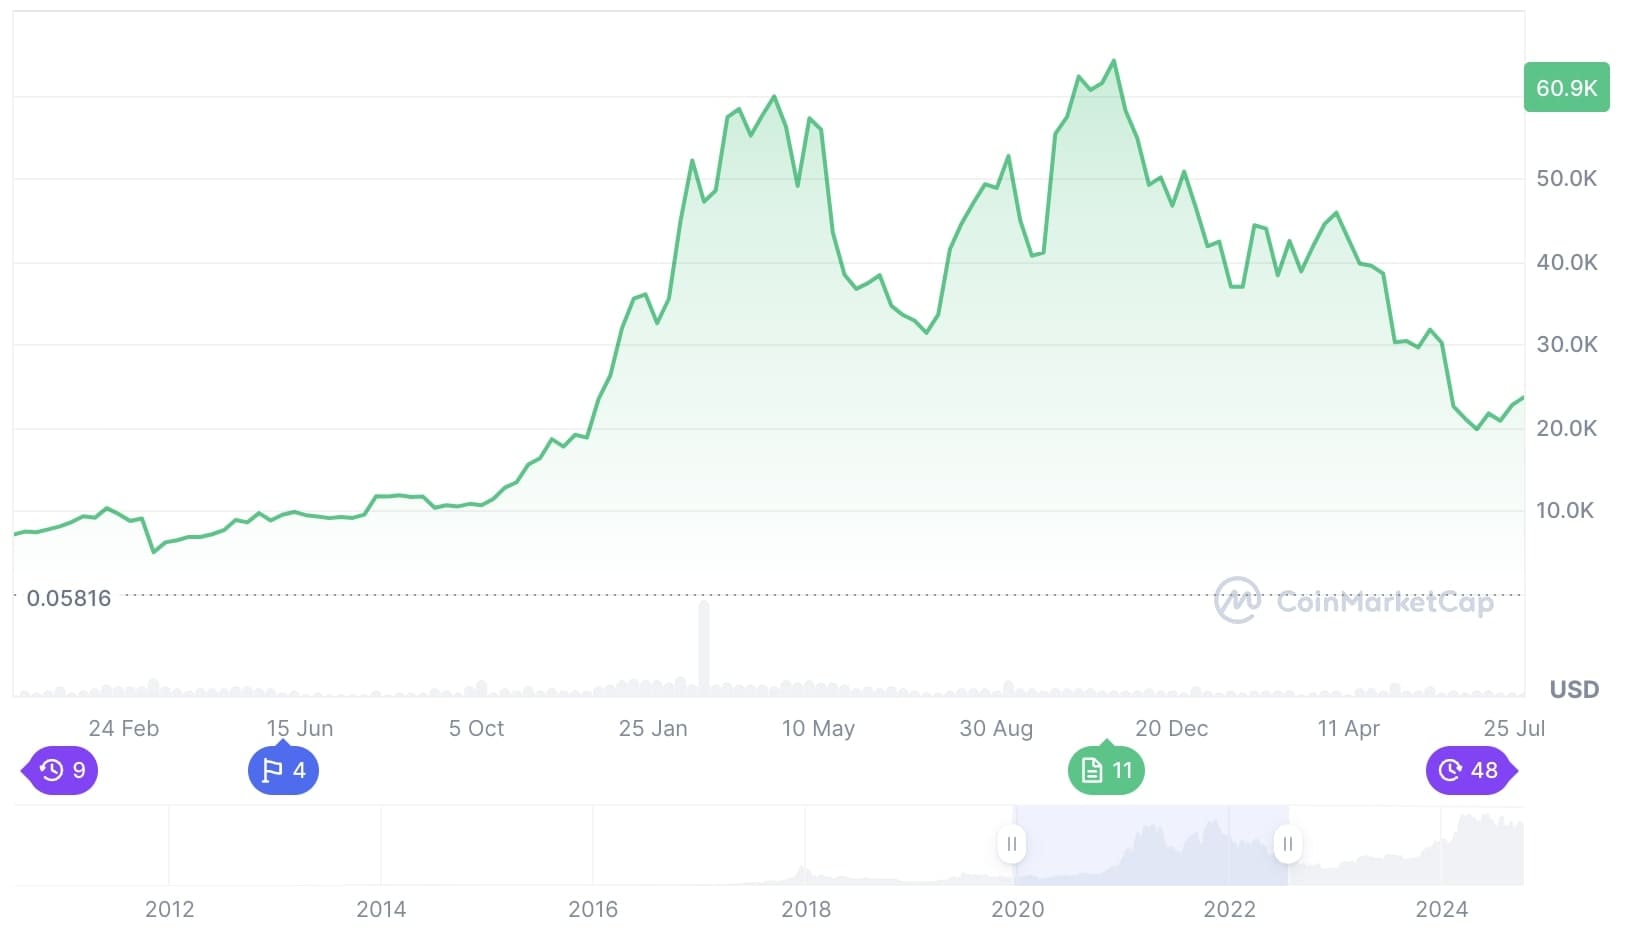Click the 50.0K price axis label
Screen dimensions: 1642x950
[1566, 178]
